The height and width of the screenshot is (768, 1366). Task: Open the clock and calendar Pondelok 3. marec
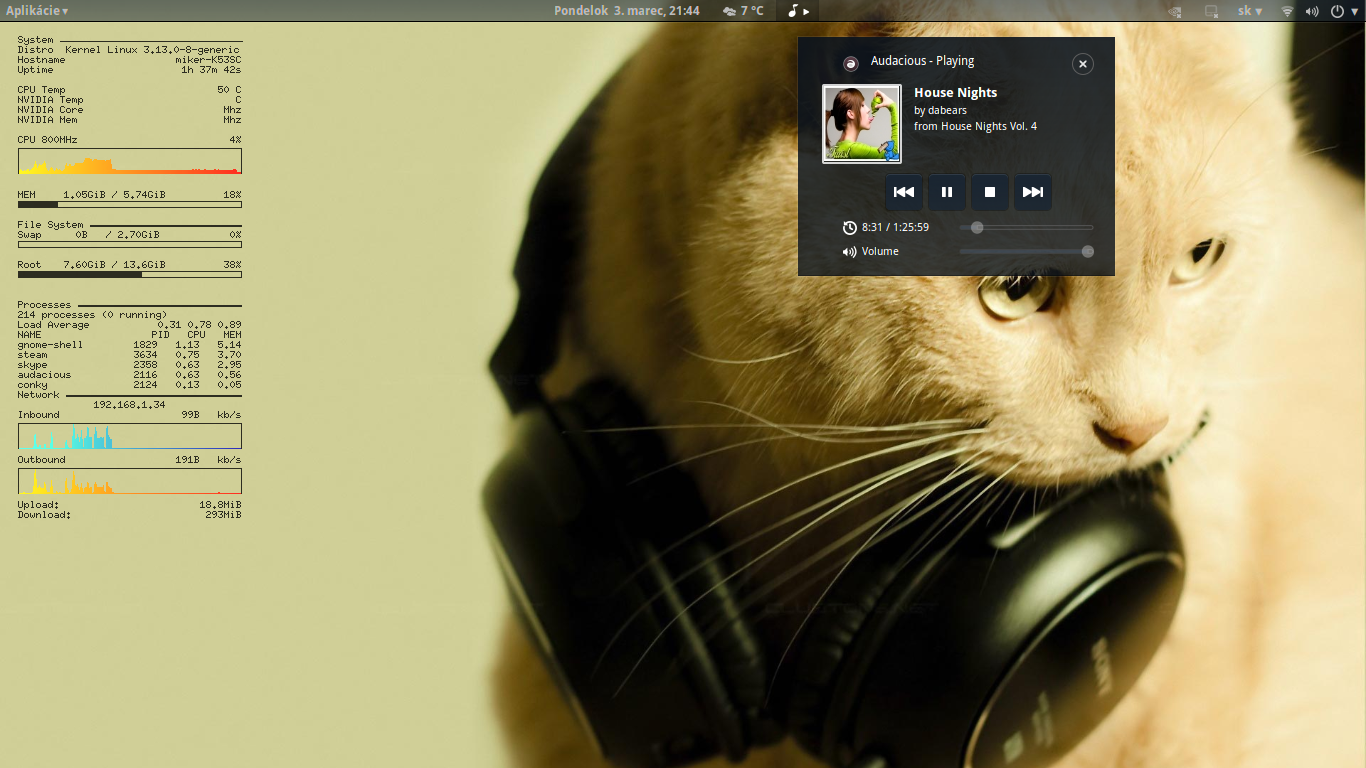click(x=627, y=11)
